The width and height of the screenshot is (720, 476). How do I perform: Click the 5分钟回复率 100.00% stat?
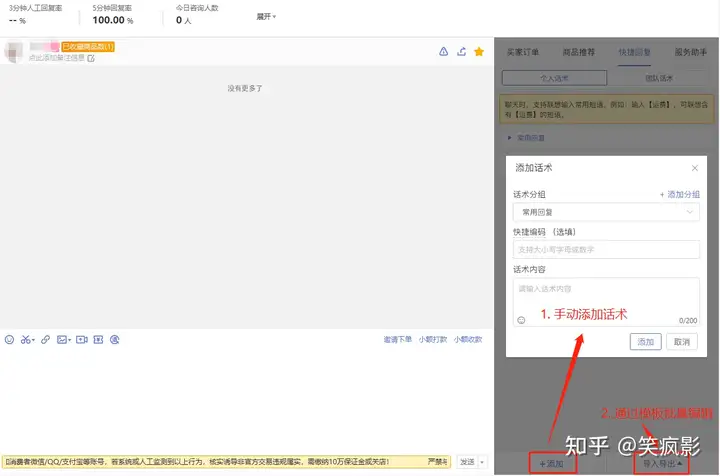pyautogui.click(x=113, y=15)
